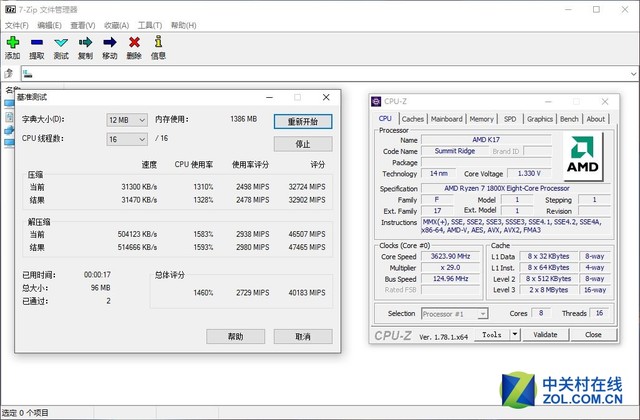Switch to the Caches tab in CPU-Z
This screenshot has width=640, height=420.
(x=413, y=119)
